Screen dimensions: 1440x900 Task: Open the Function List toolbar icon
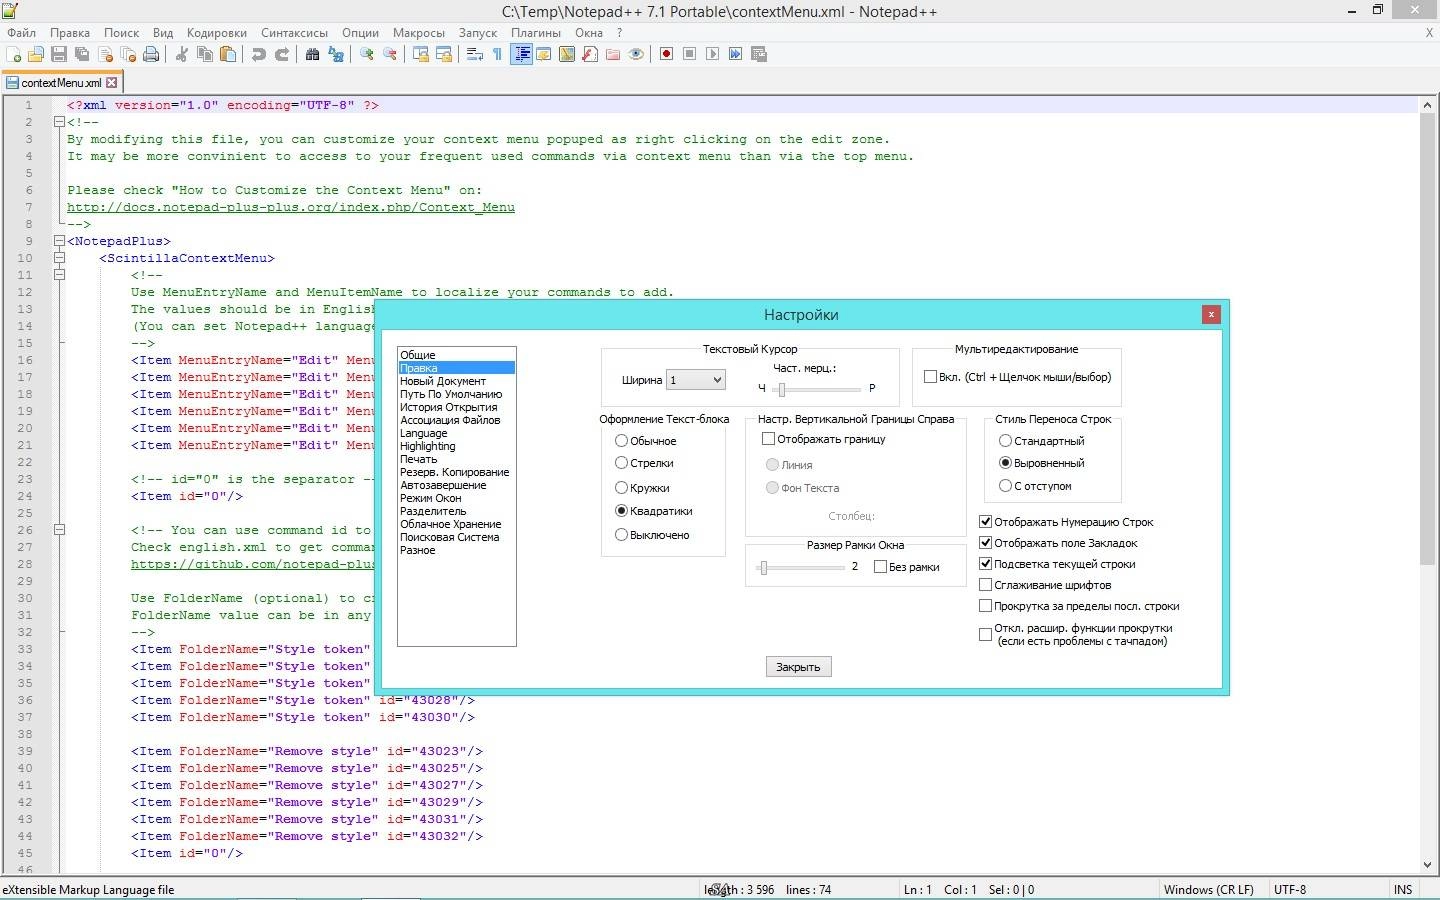point(590,54)
